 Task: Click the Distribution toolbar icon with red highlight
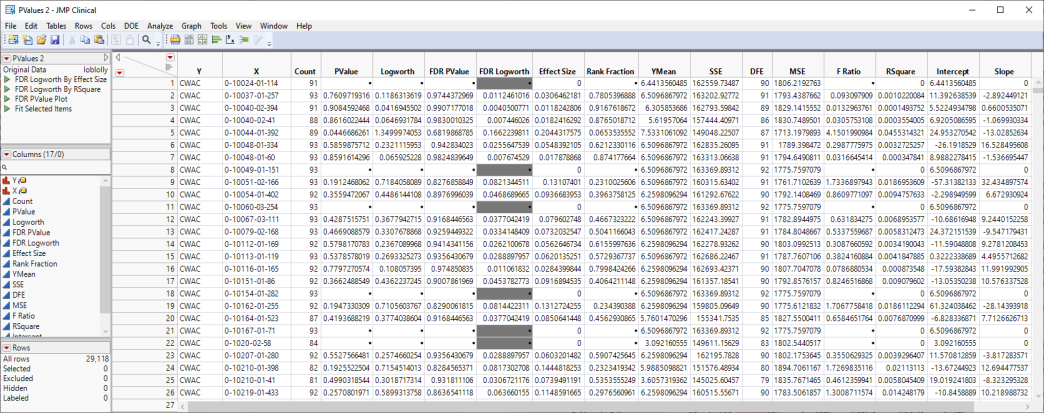pos(176,40)
